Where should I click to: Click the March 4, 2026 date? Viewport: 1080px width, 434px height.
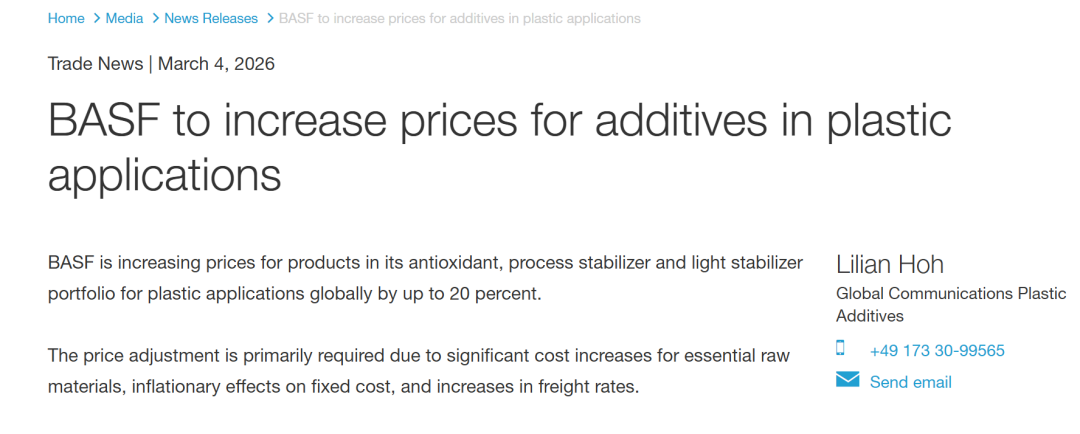216,64
